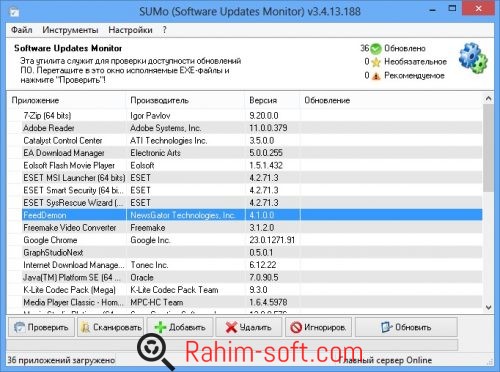Minimize the SUMo window
Viewport: 500px width, 372px height.
pyautogui.click(x=433, y=10)
